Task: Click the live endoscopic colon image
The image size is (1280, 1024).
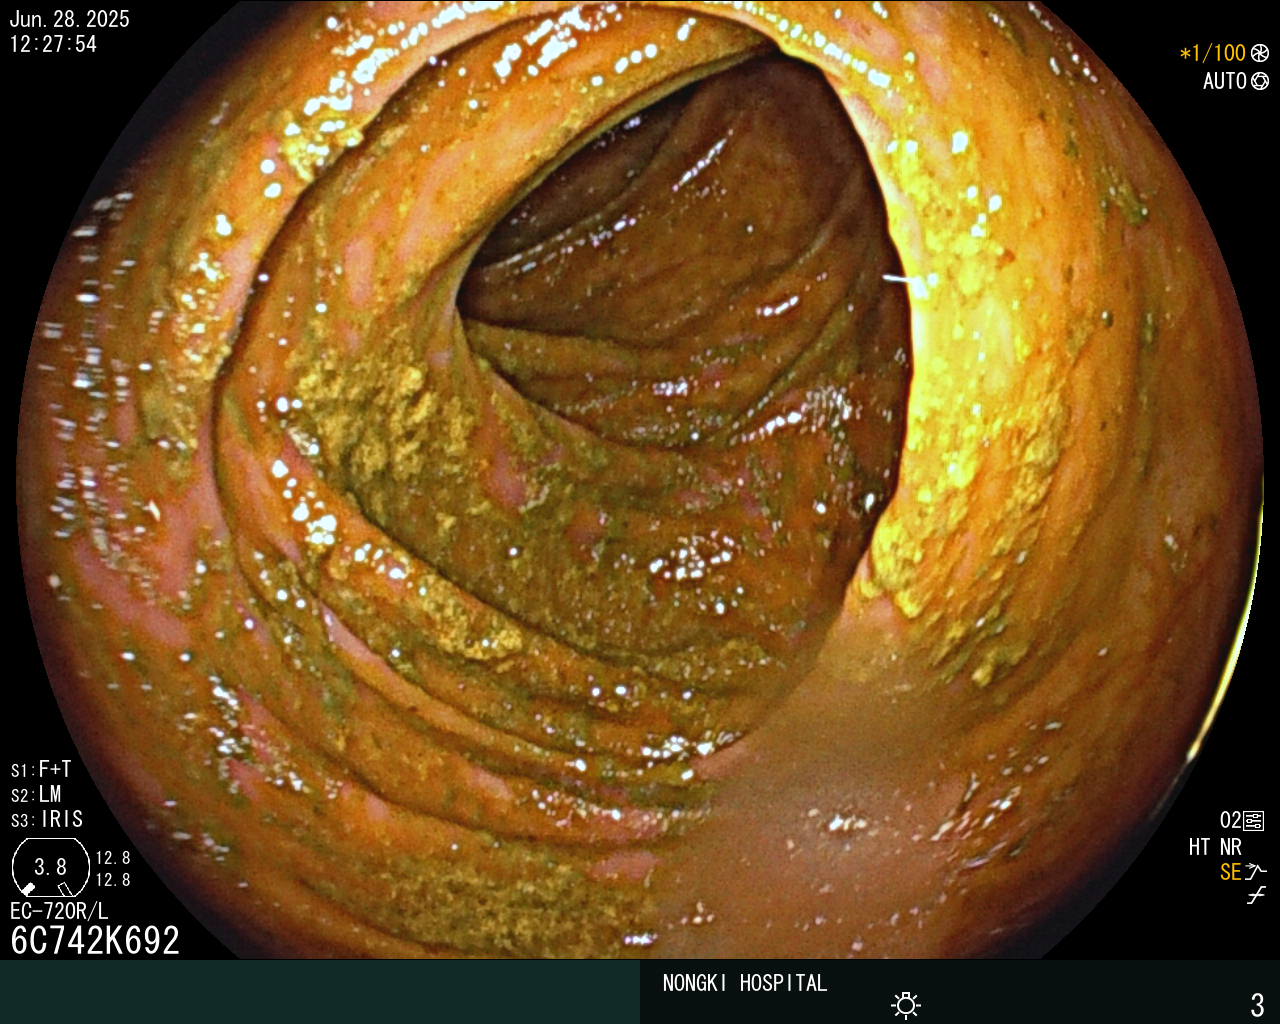Action: (640, 480)
